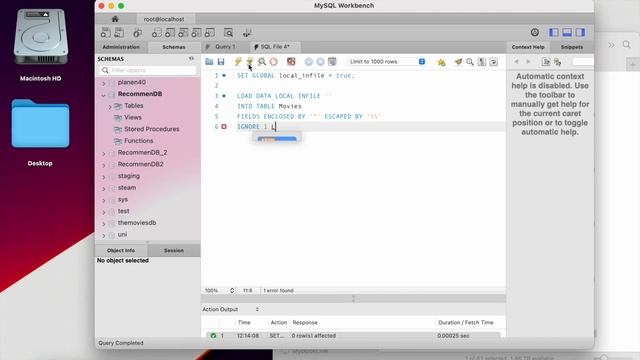Viewport: 640px width, 360px height.
Task: Toggle the right sidebar panel
Action: pos(580,32)
